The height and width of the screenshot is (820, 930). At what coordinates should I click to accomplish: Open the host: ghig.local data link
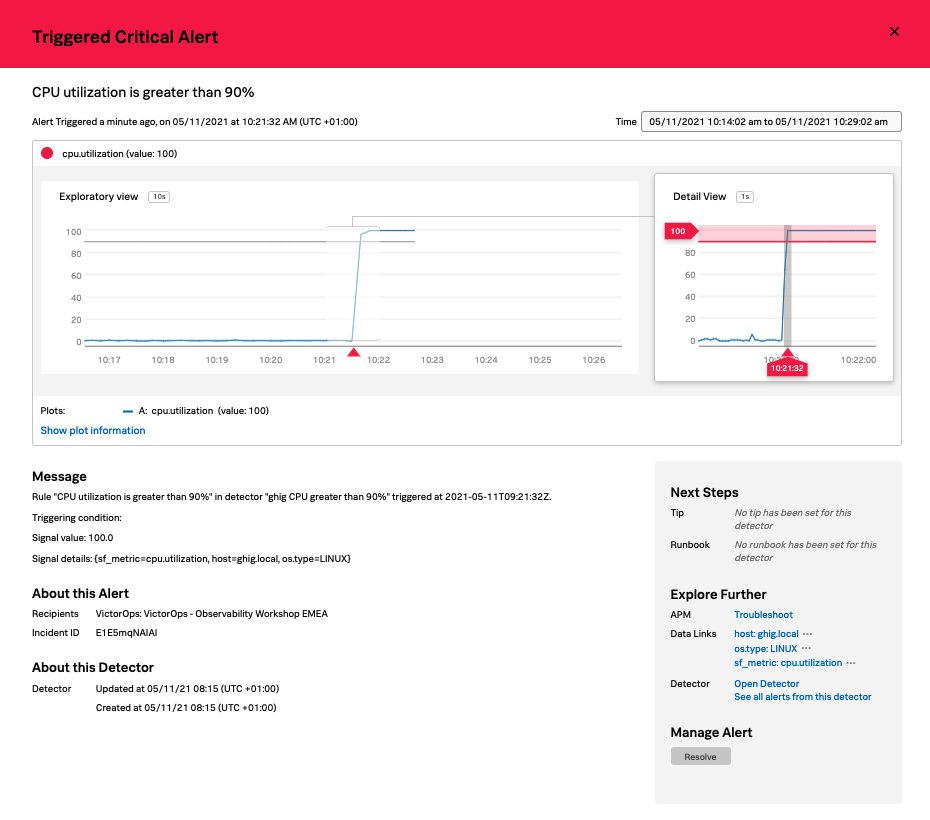(x=765, y=635)
